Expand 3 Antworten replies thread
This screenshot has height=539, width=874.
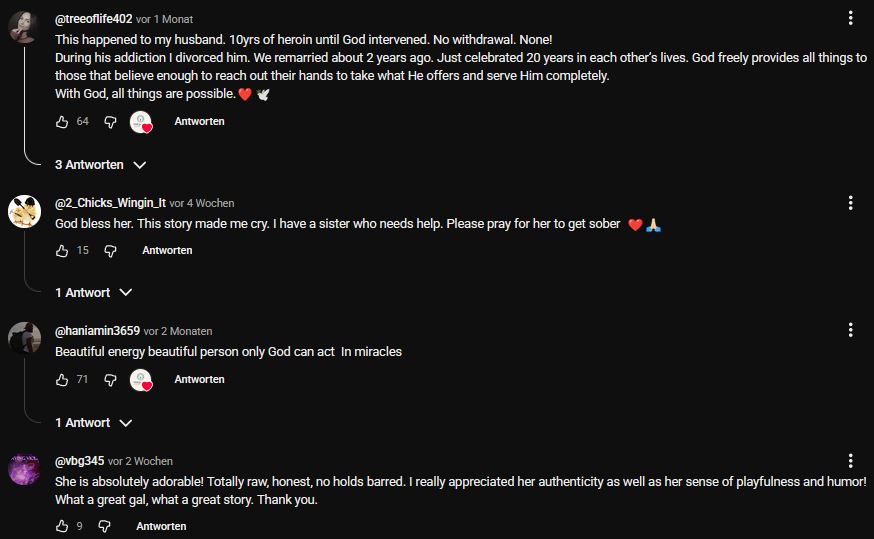[100, 164]
